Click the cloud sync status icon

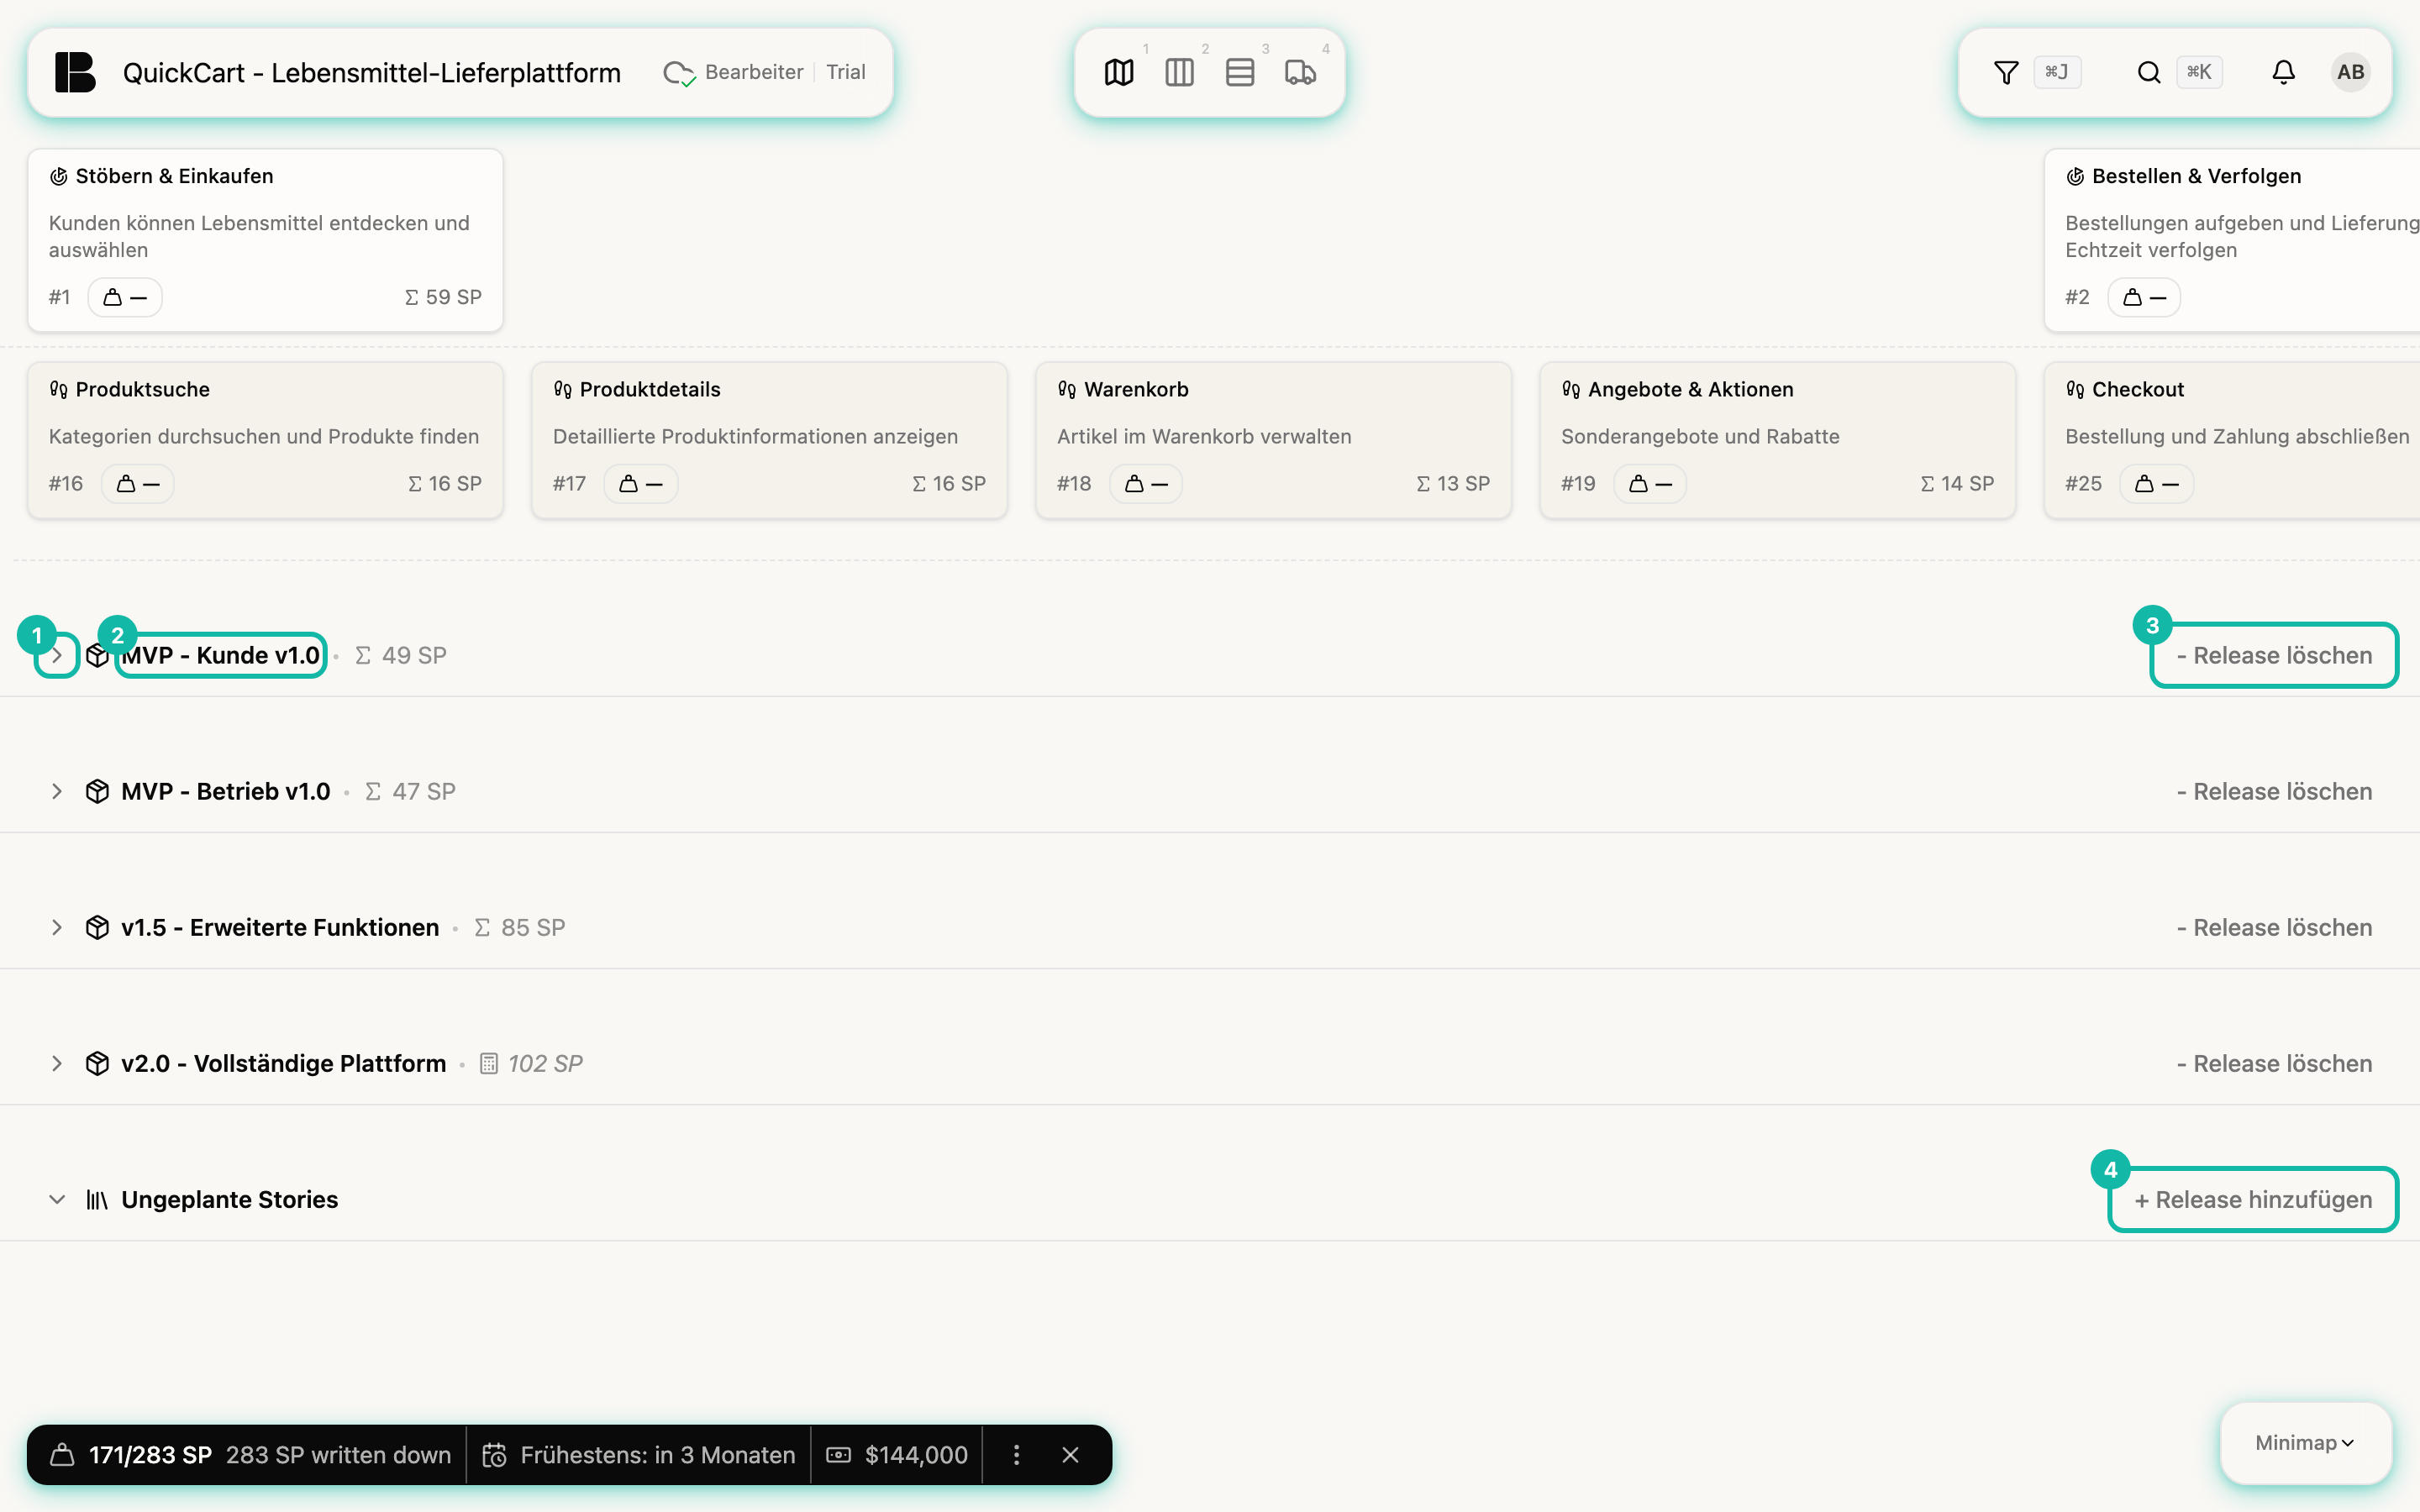click(679, 73)
